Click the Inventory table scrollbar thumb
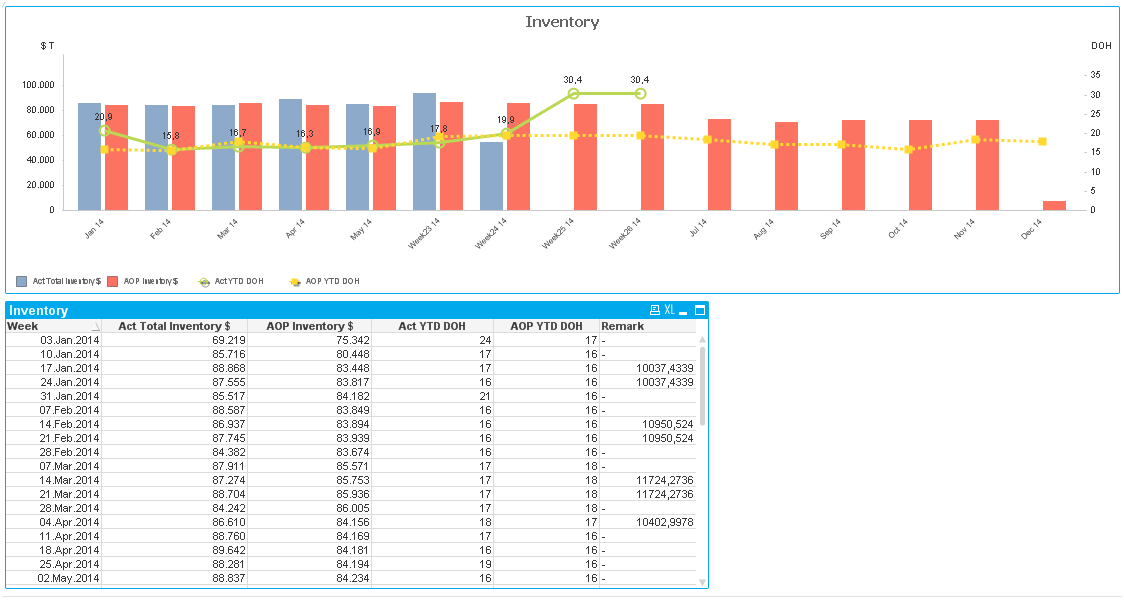Screen dimensions: 1124x600 [x=702, y=386]
